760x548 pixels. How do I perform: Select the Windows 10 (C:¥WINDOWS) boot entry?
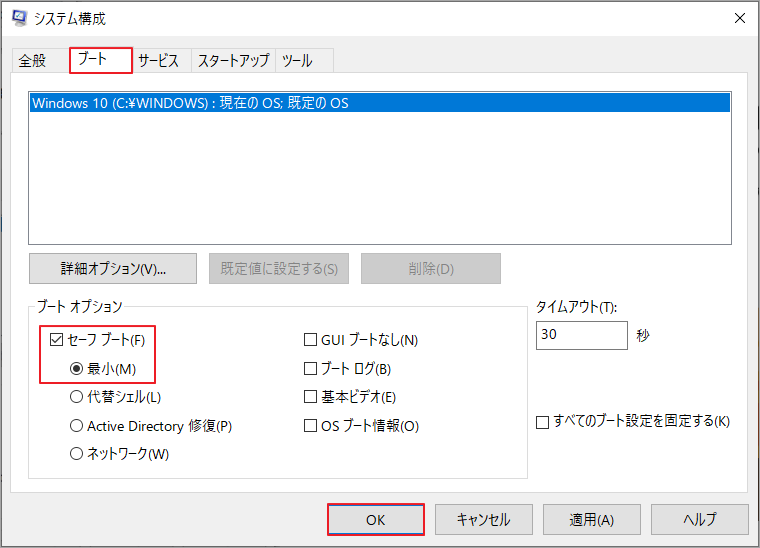pyautogui.click(x=380, y=103)
